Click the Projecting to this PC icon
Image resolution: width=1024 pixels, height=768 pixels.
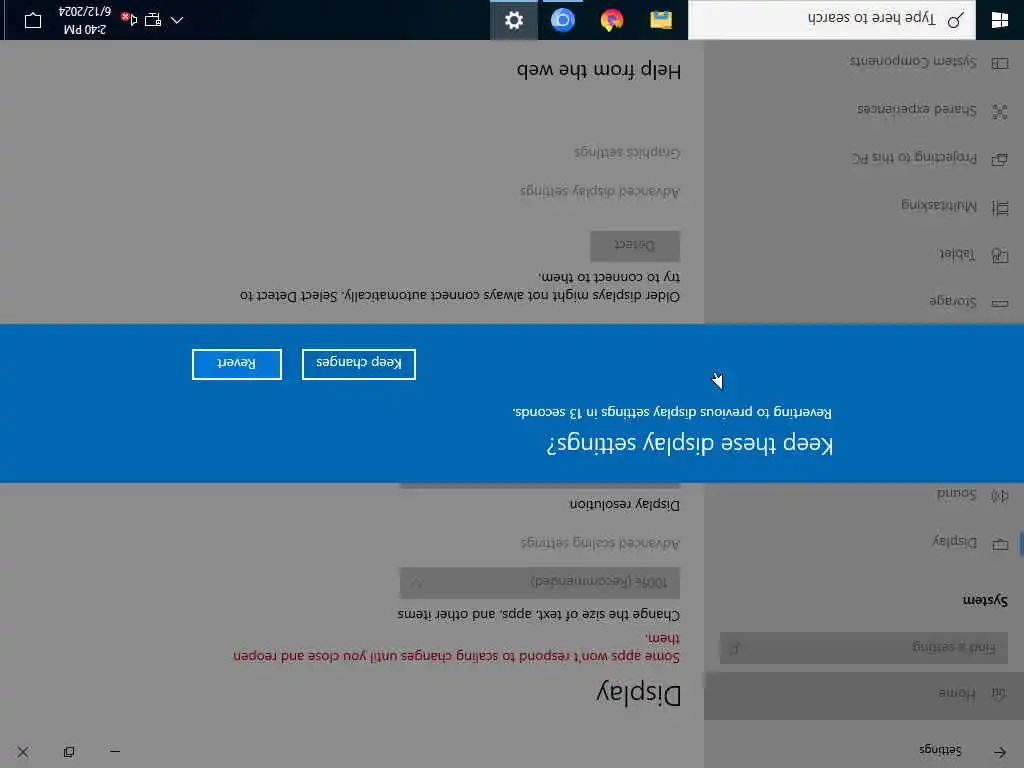(x=1000, y=160)
